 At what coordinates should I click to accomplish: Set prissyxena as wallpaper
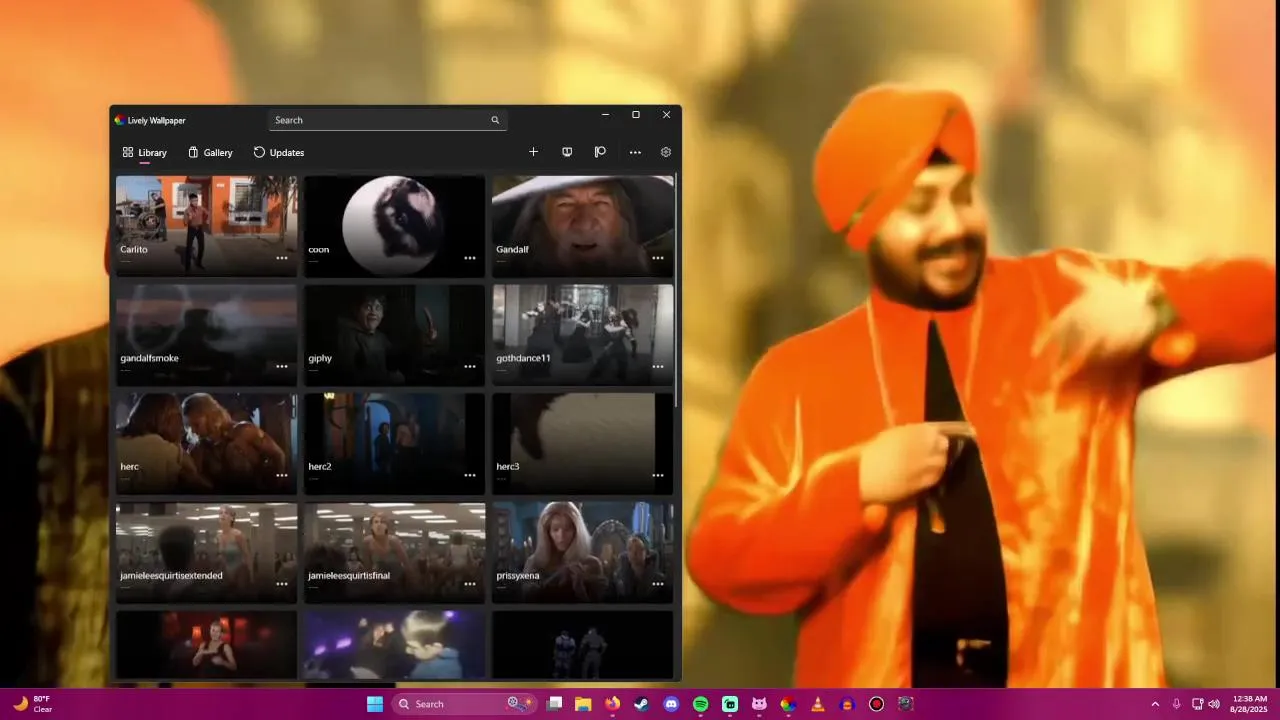click(582, 551)
